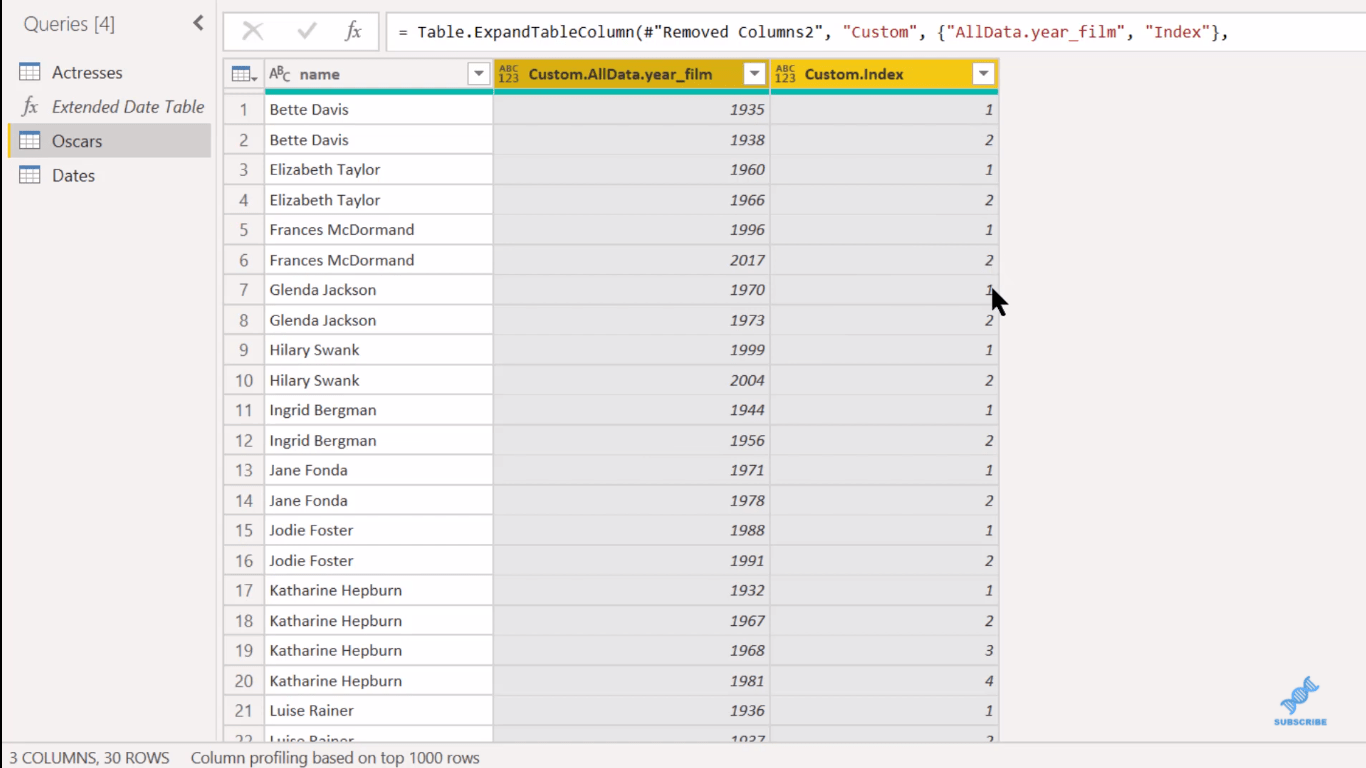Click the year cell 1999
This screenshot has height=768, width=1366.
(632, 350)
